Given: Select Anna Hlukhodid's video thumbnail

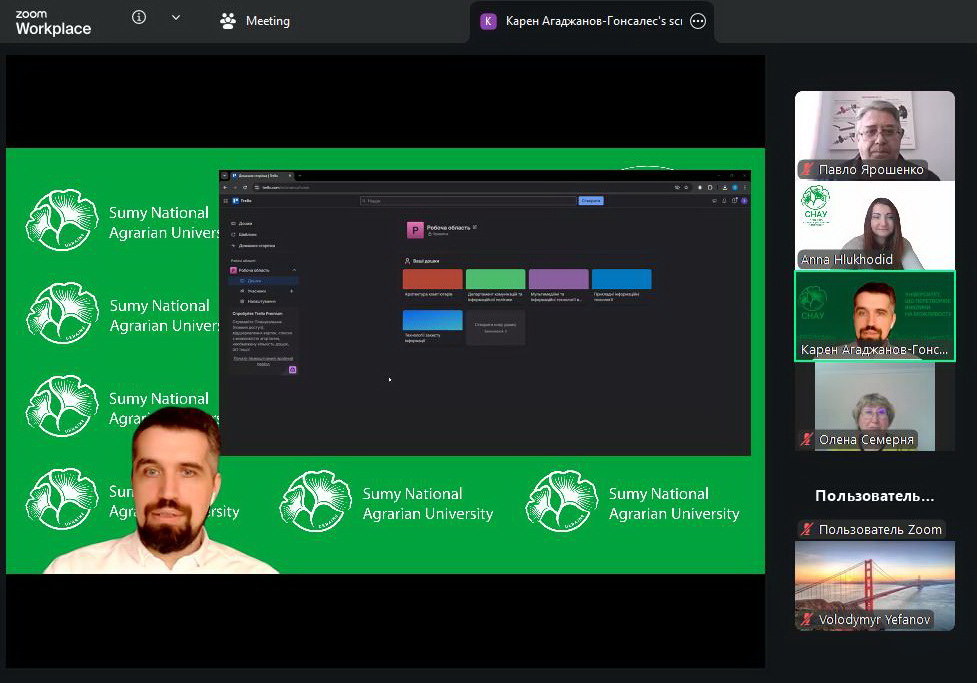Looking at the screenshot, I should [874, 226].
